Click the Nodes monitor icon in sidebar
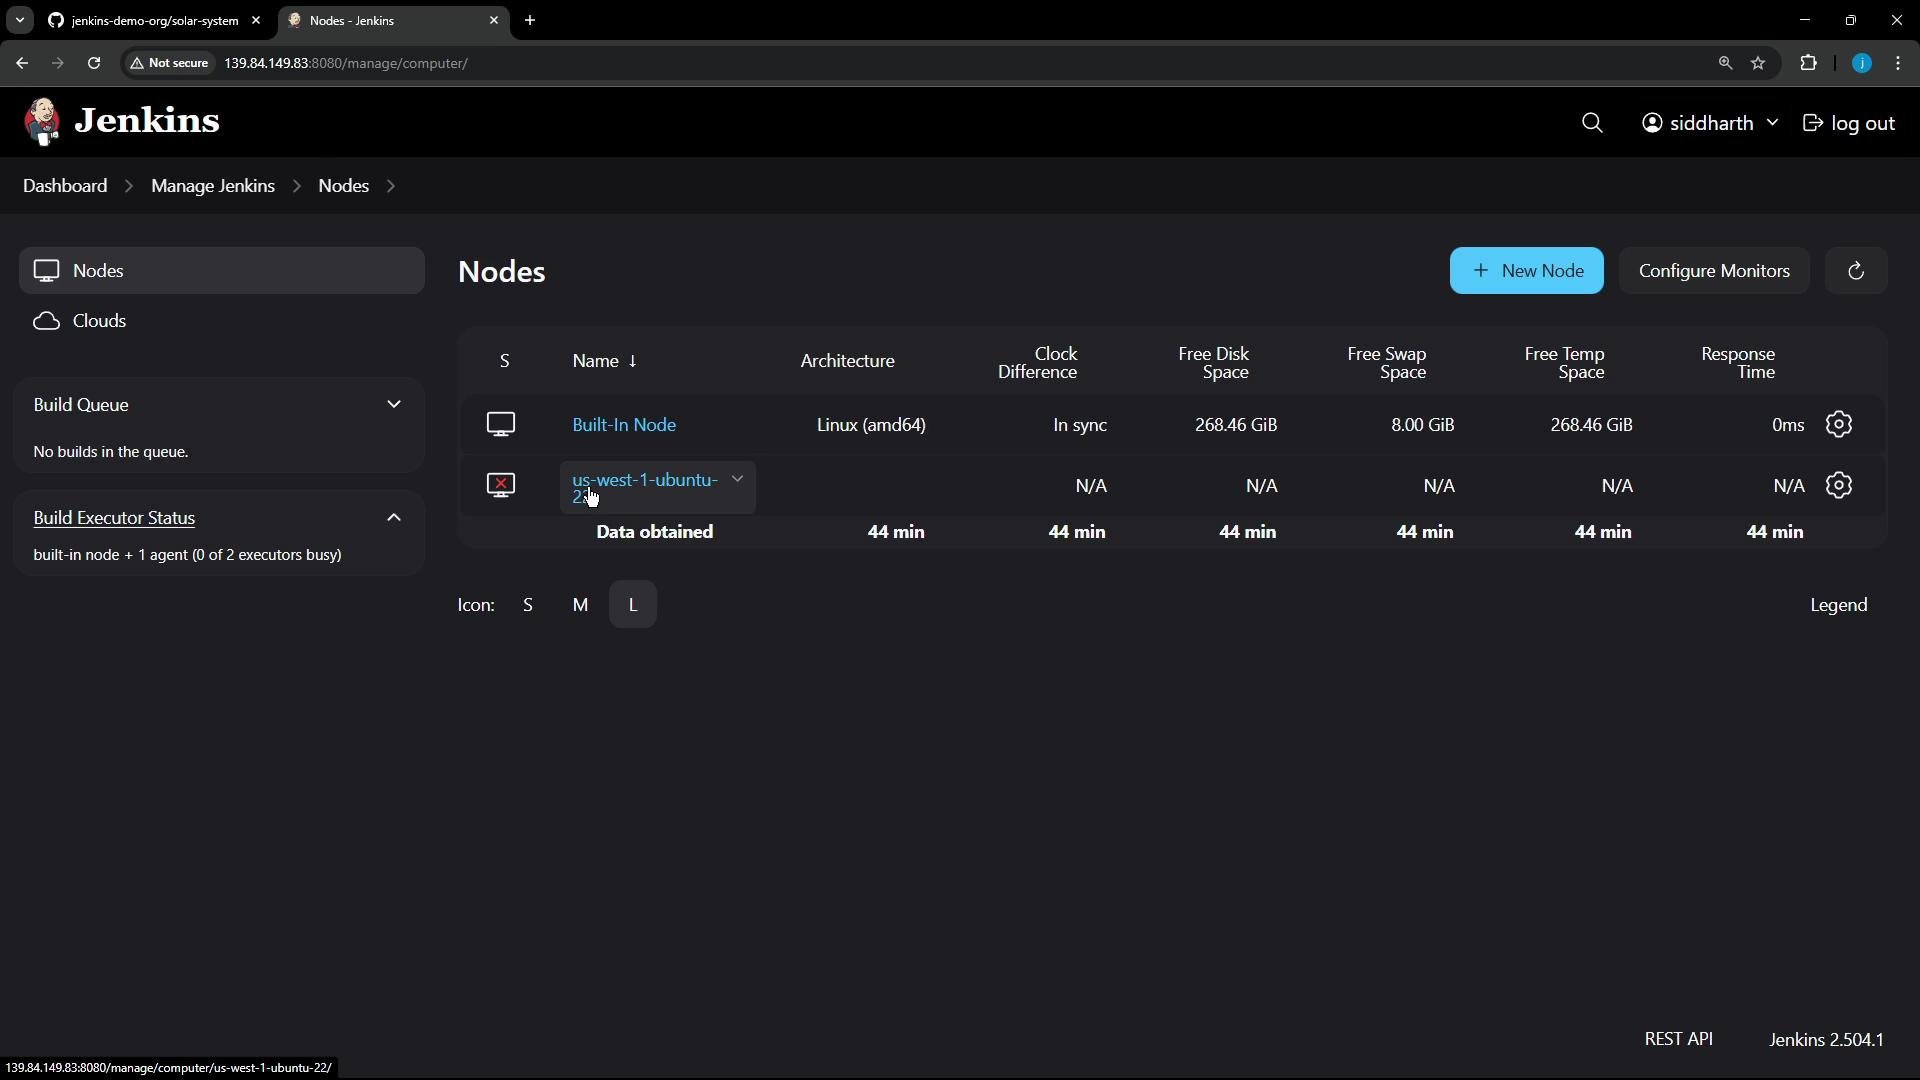Viewport: 1920px width, 1080px height. tap(46, 271)
